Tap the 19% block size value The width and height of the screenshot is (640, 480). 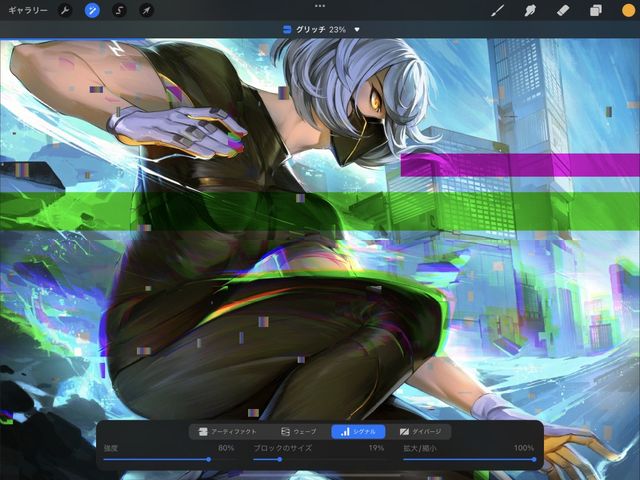[x=376, y=448]
